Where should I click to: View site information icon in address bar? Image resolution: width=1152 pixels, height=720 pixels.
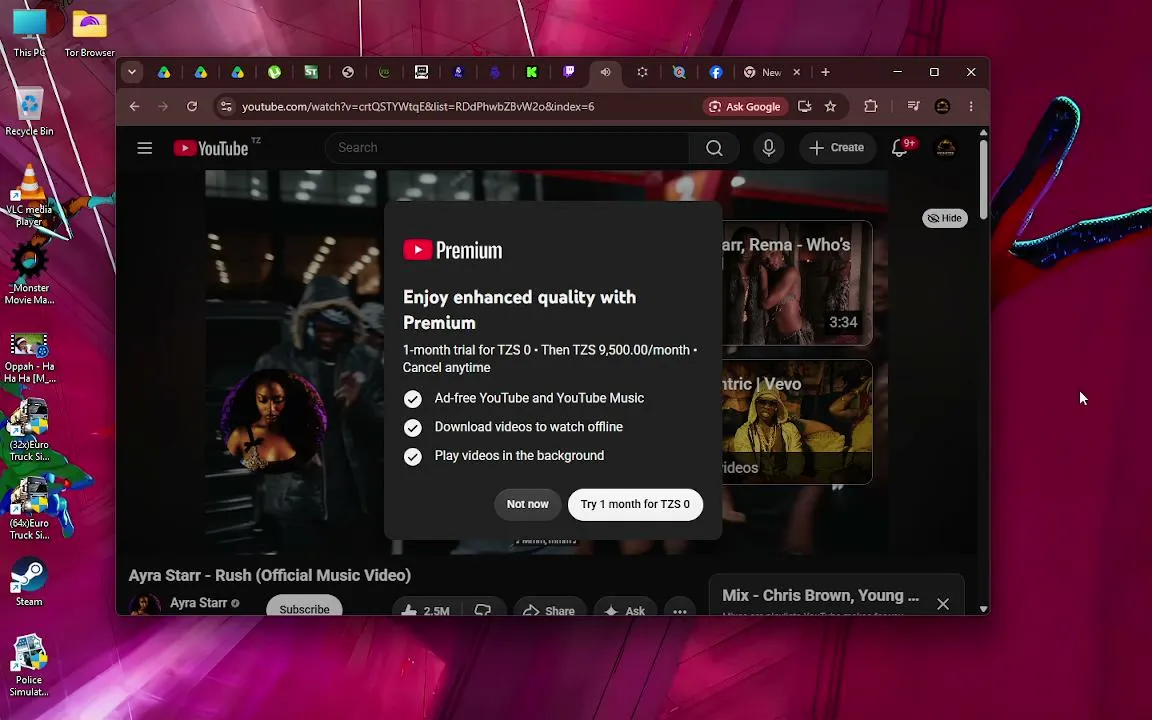click(226, 107)
